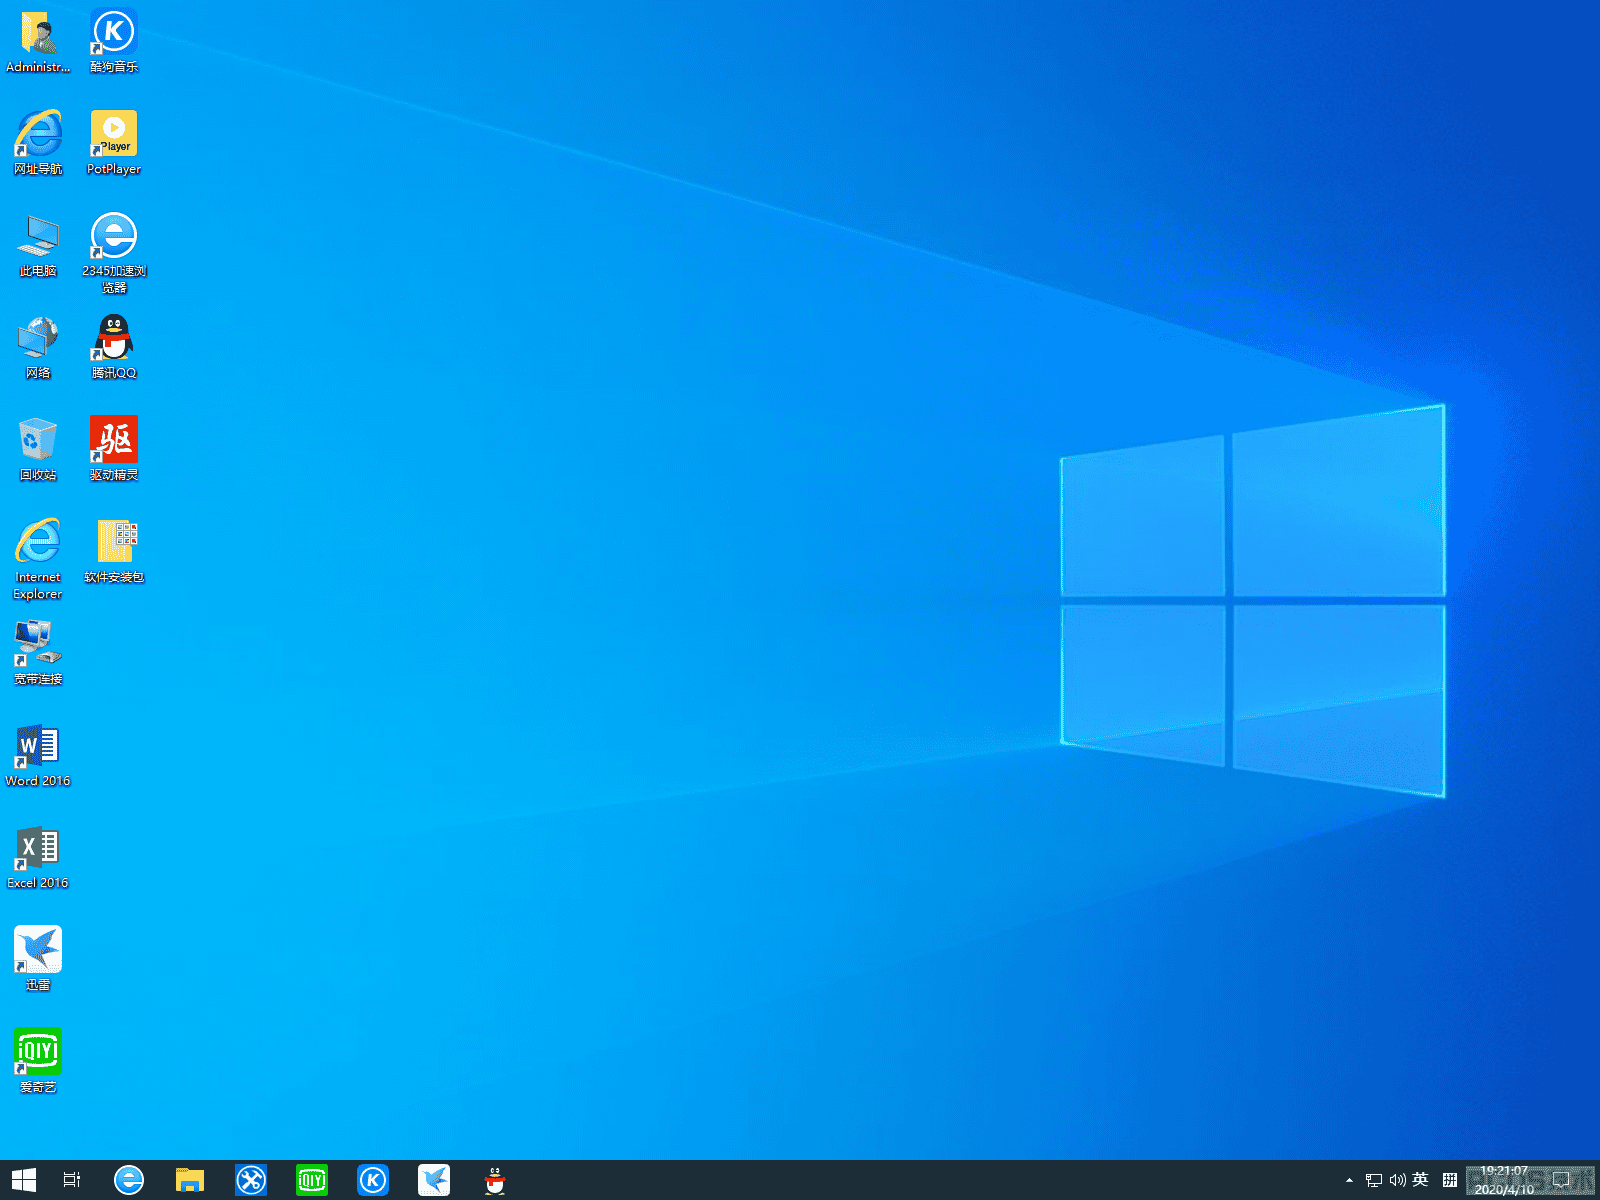Image resolution: width=1600 pixels, height=1200 pixels.
Task: Select the Internet Explorer desktop icon
Action: pos(38,560)
